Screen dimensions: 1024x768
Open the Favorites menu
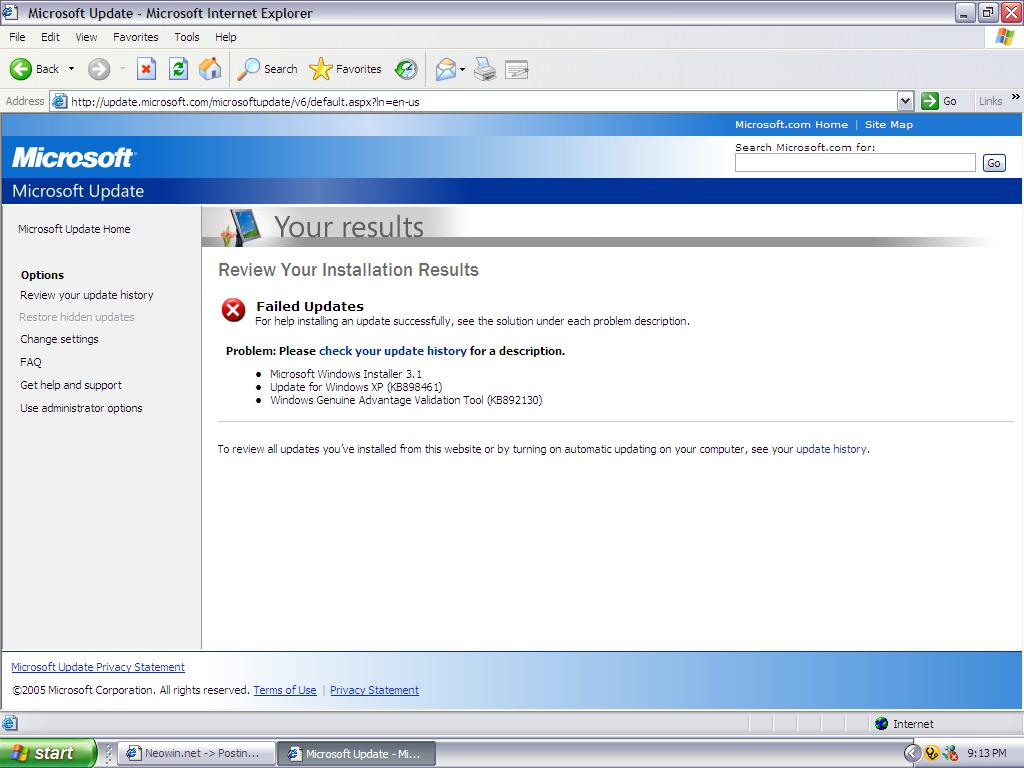(x=135, y=37)
